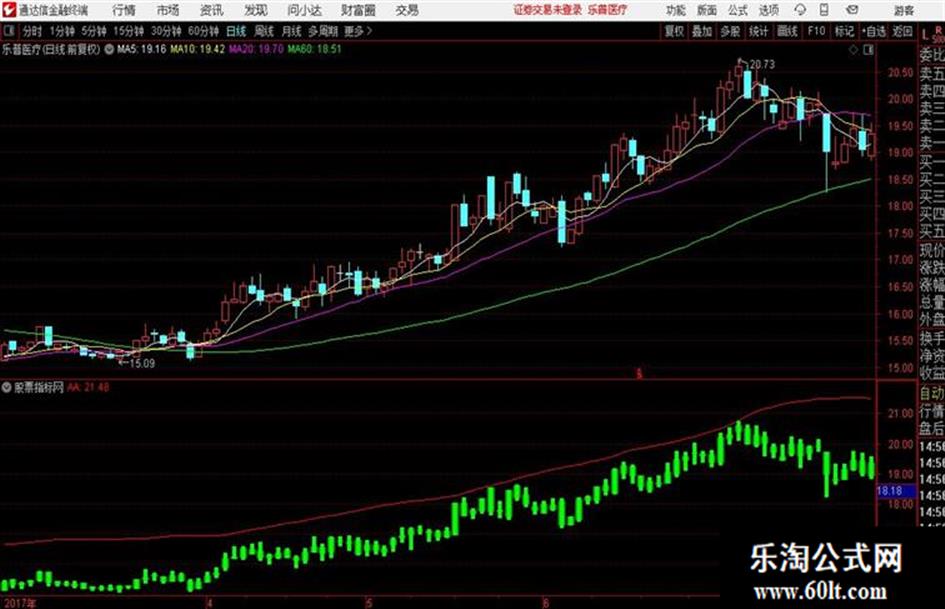The width and height of the screenshot is (945, 609).
Task: Click the 标记 toolbar button
Action: click(x=844, y=31)
